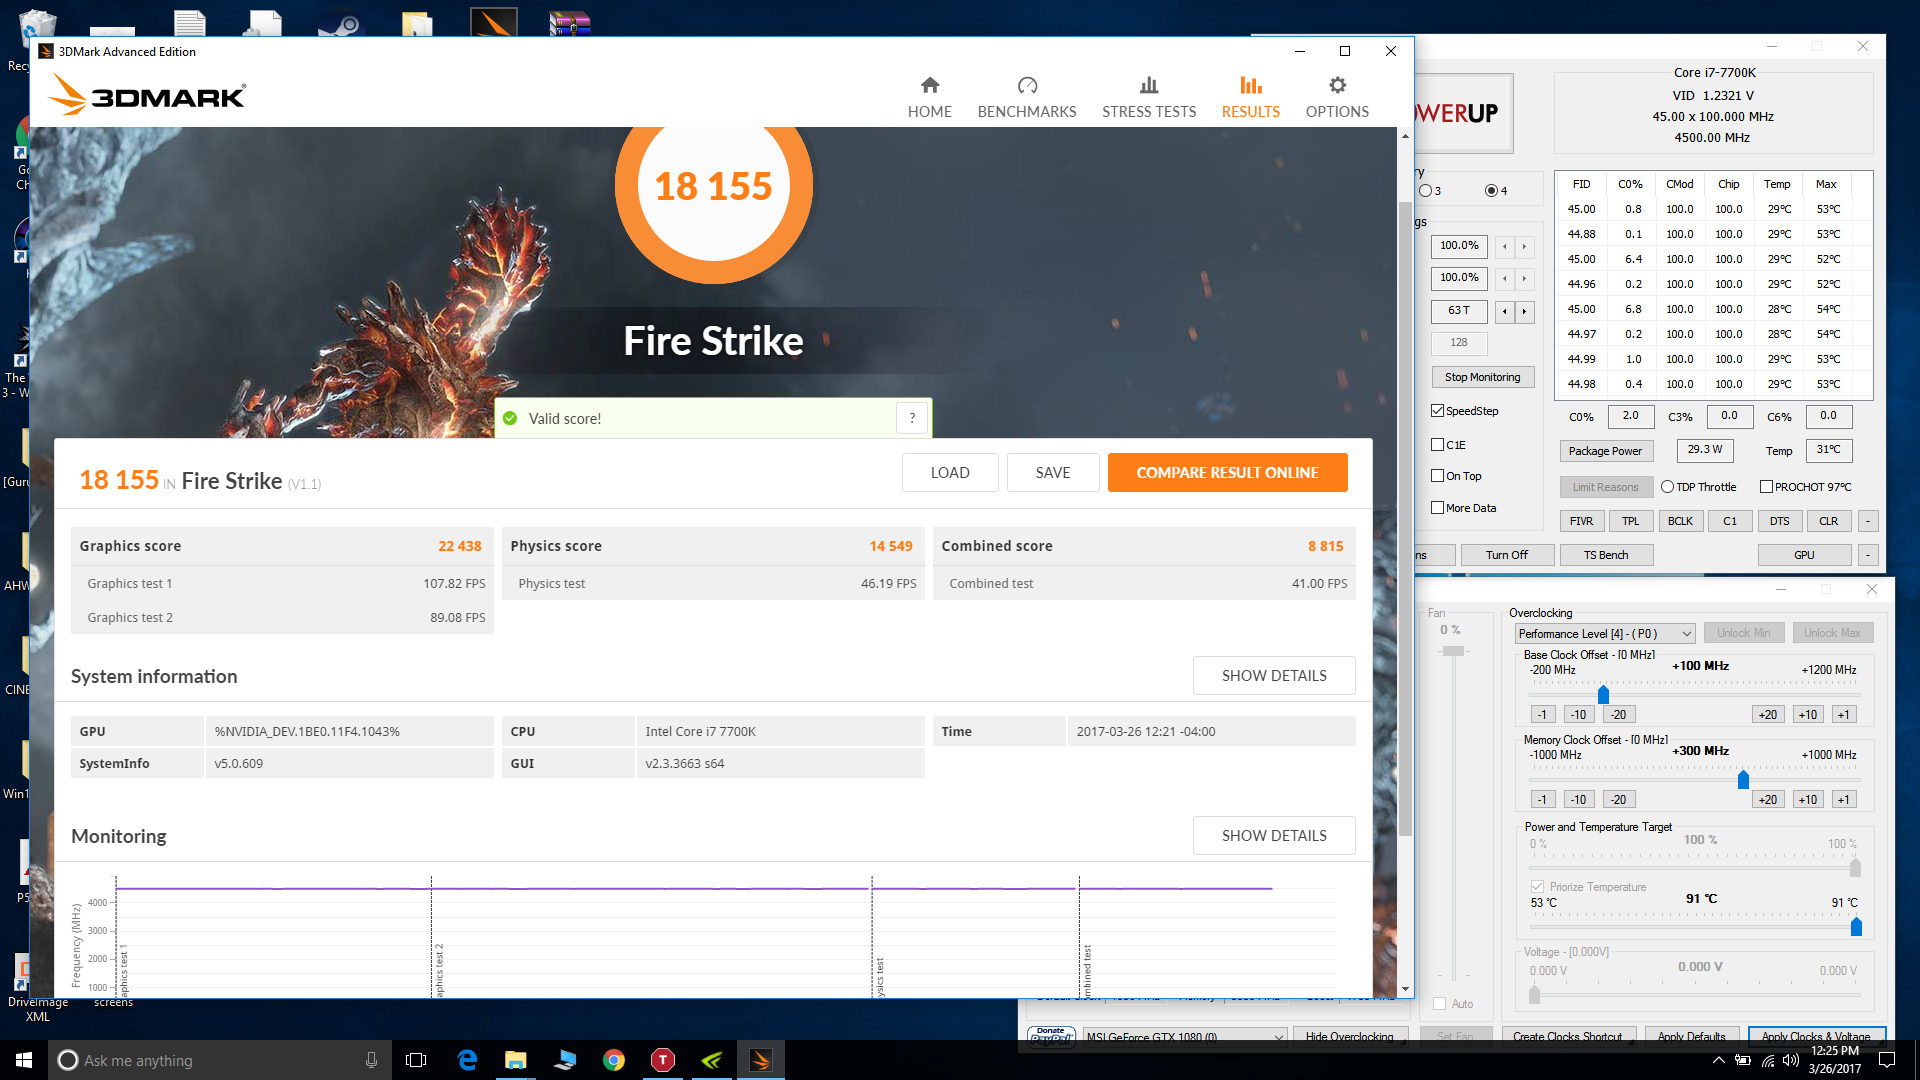Screen dimensions: 1920x1080
Task: Open the Home tab in 3DMark
Action: click(x=929, y=98)
